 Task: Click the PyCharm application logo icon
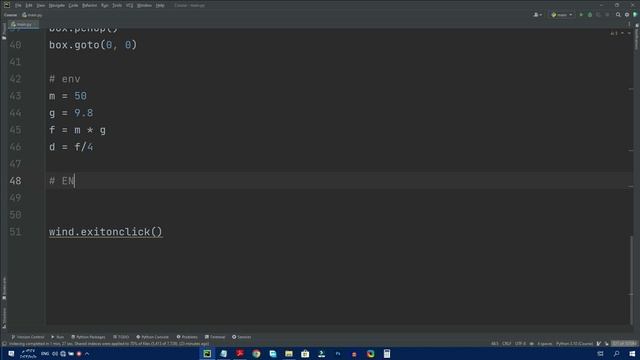pyautogui.click(x=7, y=5)
